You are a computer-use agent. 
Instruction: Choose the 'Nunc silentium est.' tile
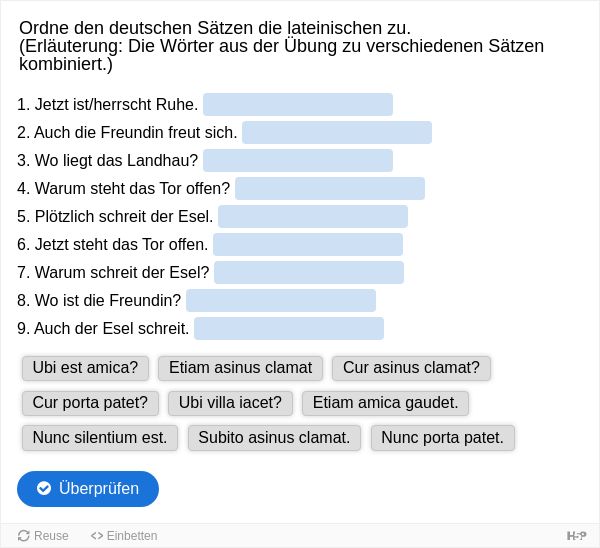point(100,437)
